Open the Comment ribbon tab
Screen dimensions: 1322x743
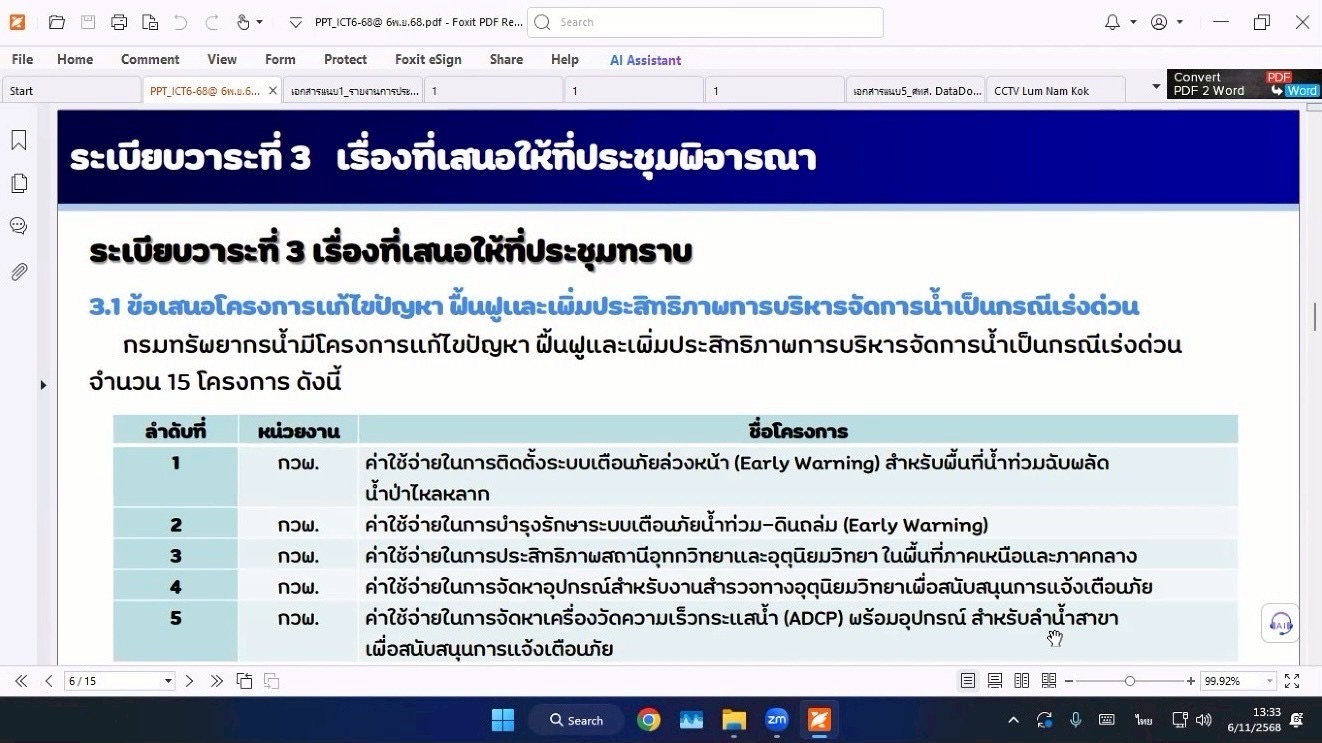tap(150, 60)
